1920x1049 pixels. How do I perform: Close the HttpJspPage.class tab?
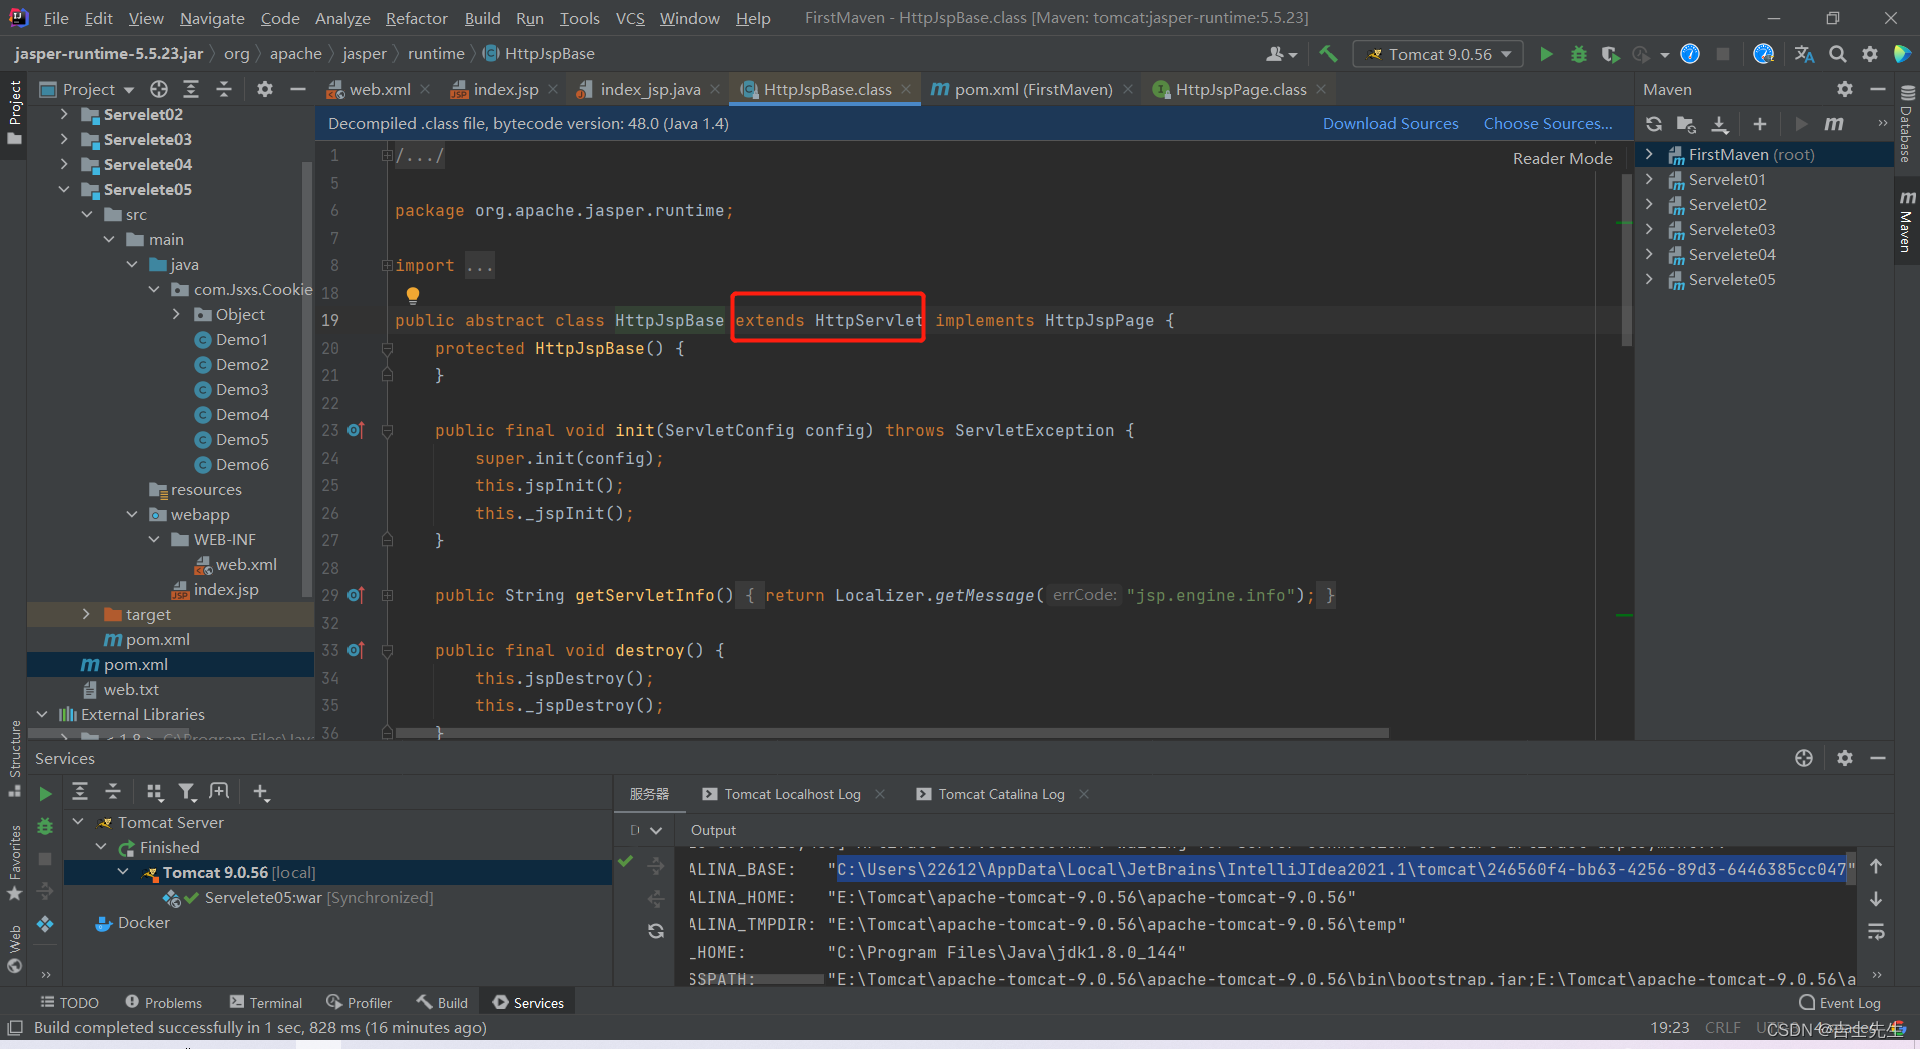(1321, 89)
